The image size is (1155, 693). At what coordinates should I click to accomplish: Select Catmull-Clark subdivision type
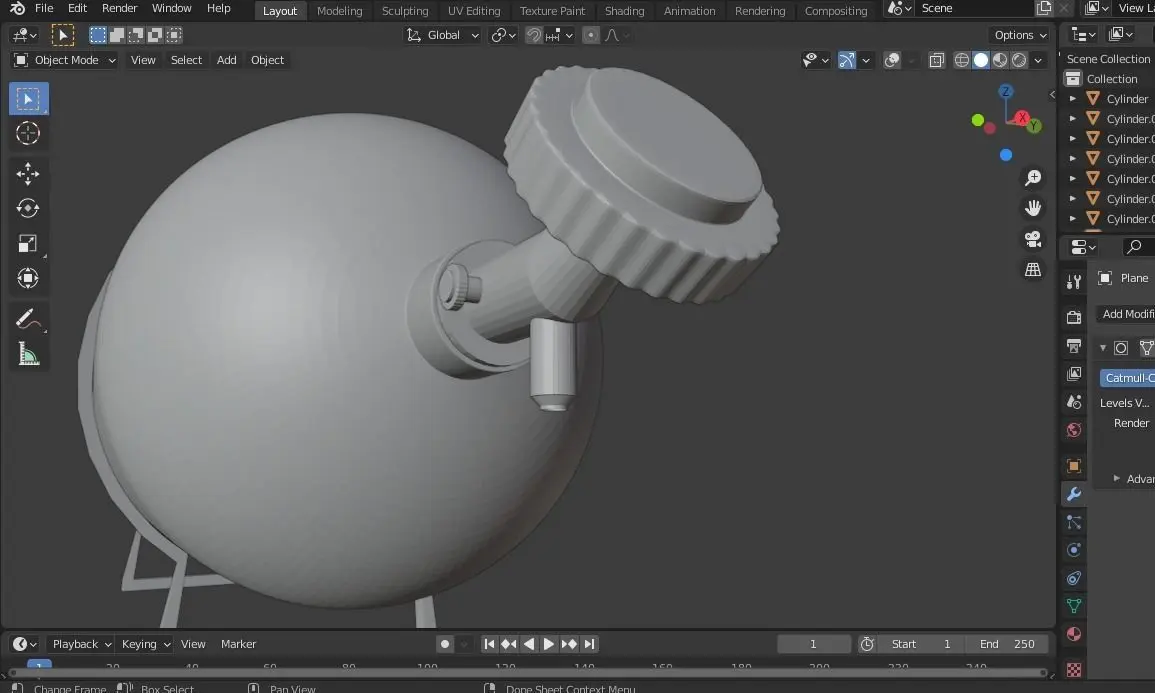coord(1128,378)
